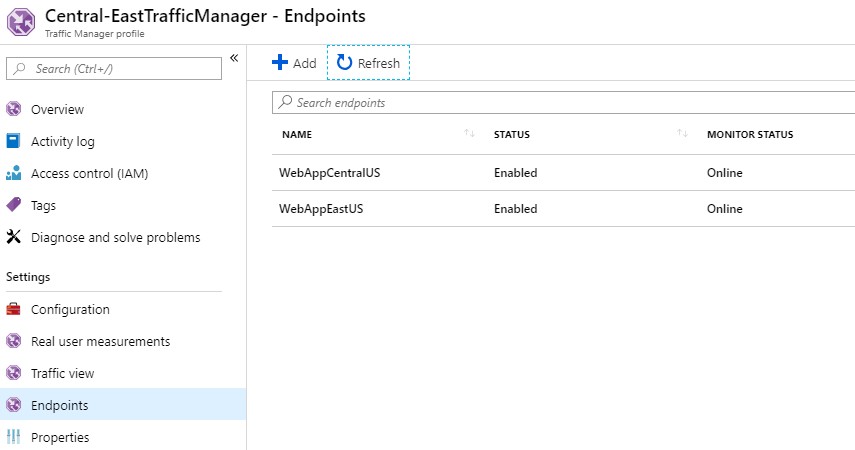
Task: Click the Central-EastTrafficManager - Endpoints title
Action: pyautogui.click(x=205, y=16)
